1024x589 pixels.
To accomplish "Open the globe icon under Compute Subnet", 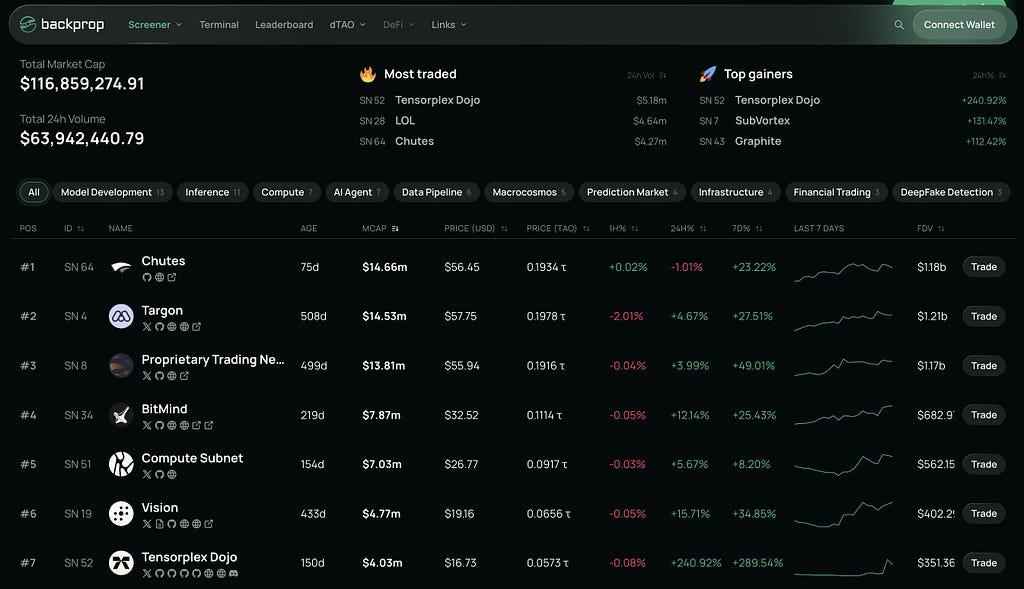I will coord(172,475).
